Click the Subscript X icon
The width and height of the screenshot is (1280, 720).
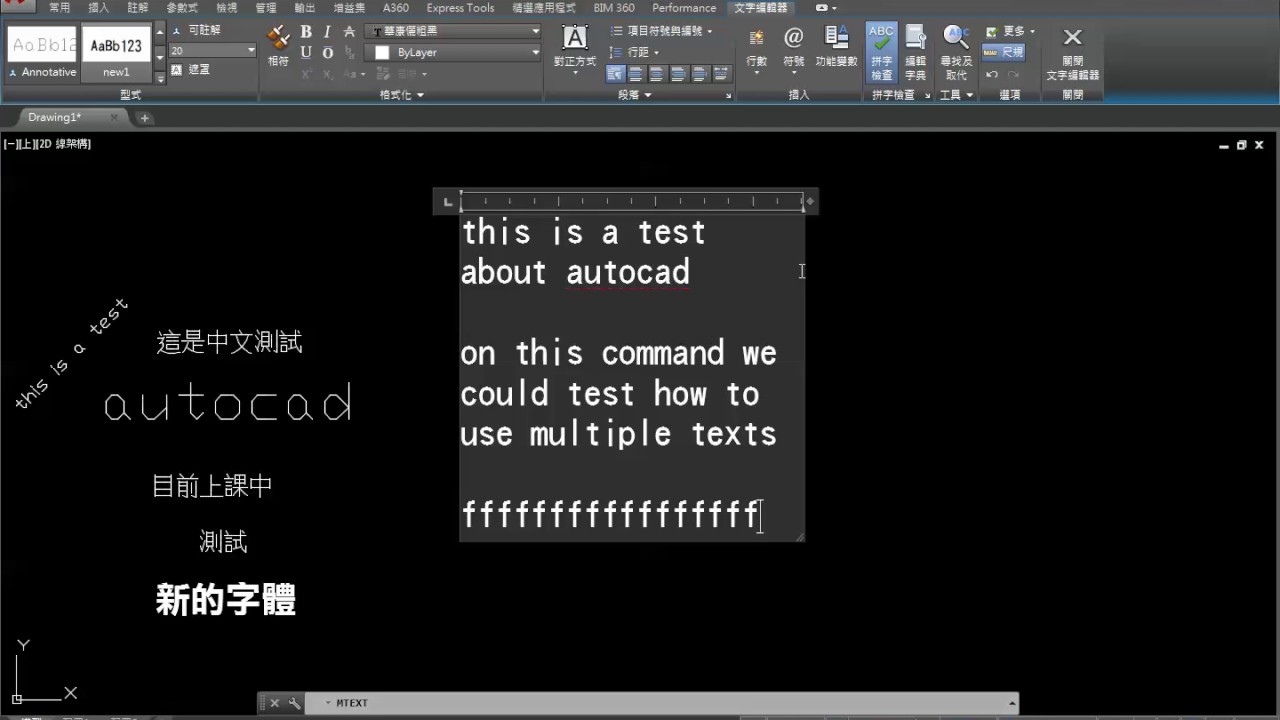(327, 74)
